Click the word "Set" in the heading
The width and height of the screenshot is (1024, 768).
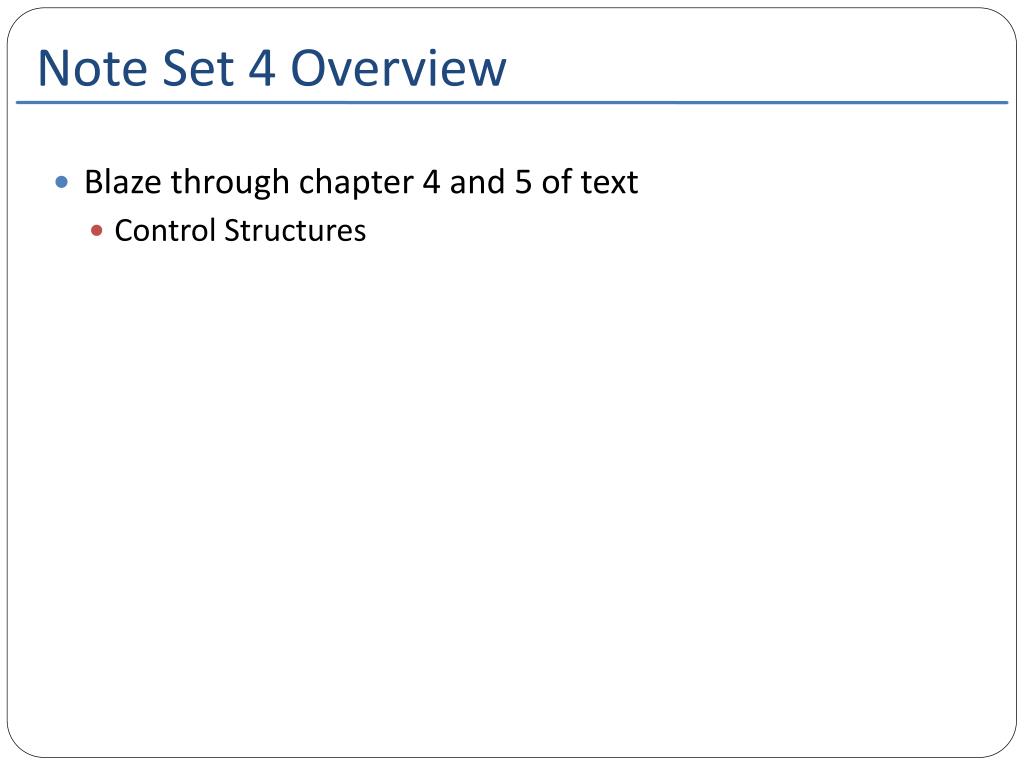pos(198,68)
